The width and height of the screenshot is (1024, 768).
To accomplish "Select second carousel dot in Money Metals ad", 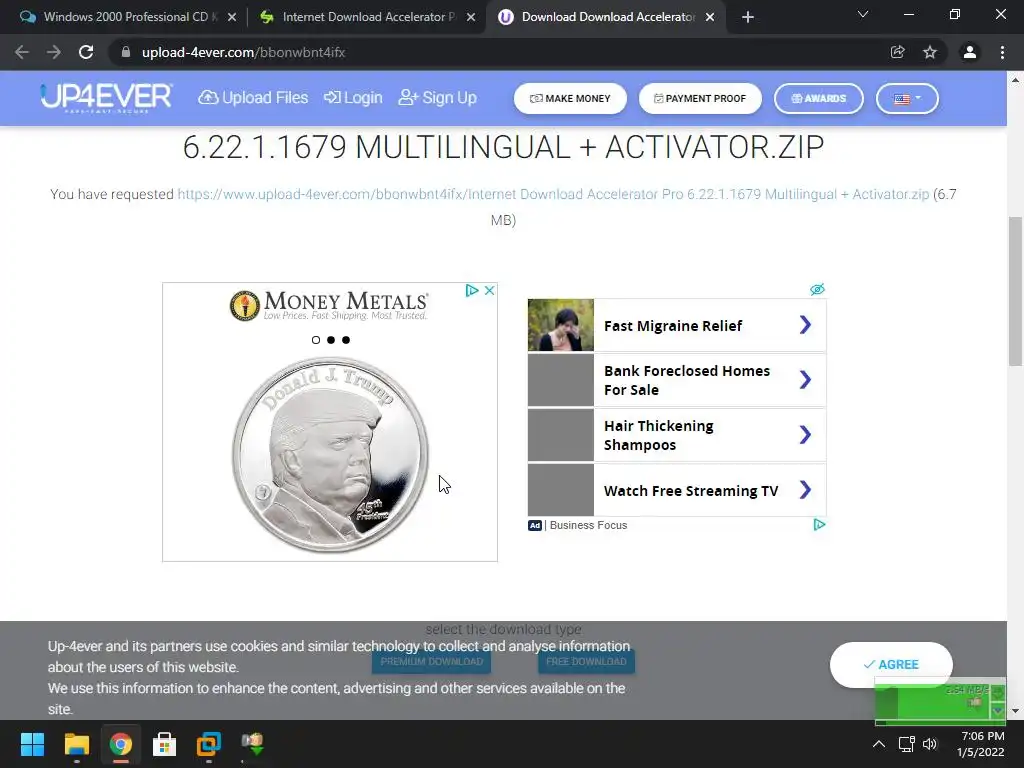I will (x=331, y=340).
